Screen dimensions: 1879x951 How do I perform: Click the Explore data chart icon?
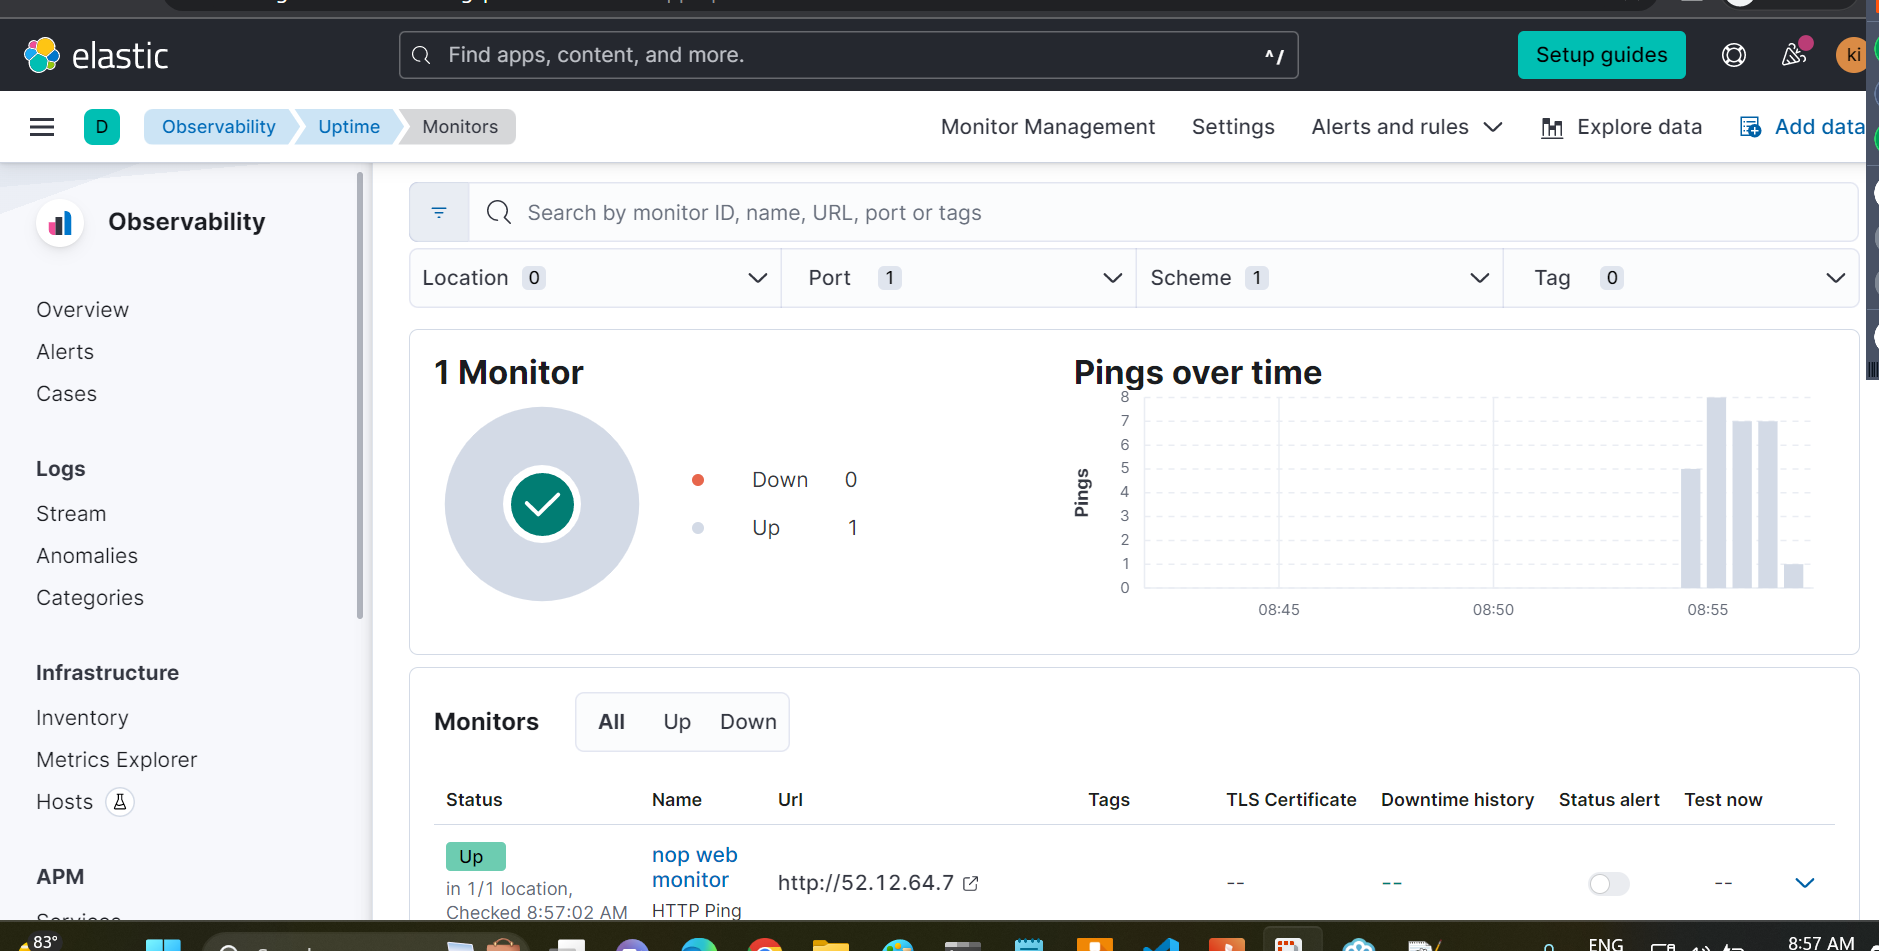coord(1552,128)
